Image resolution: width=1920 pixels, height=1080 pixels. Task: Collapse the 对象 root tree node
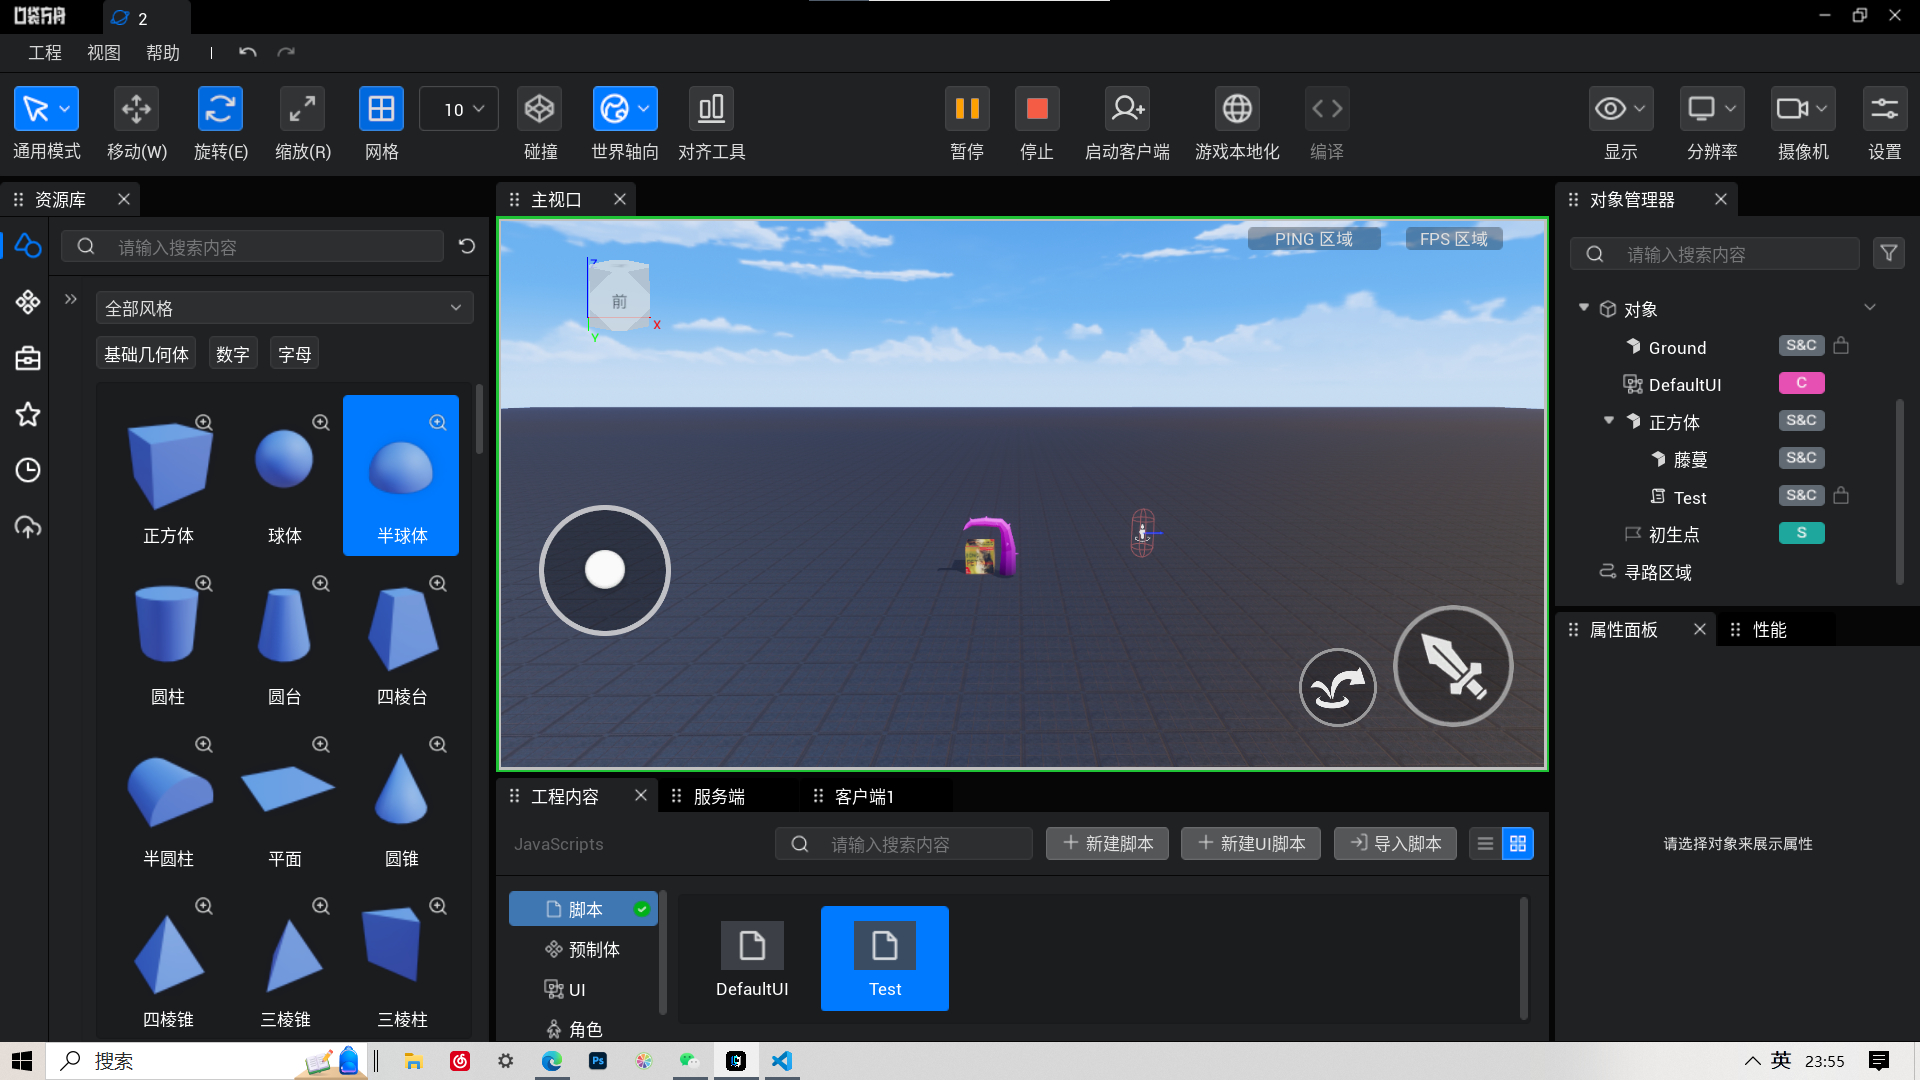point(1584,308)
